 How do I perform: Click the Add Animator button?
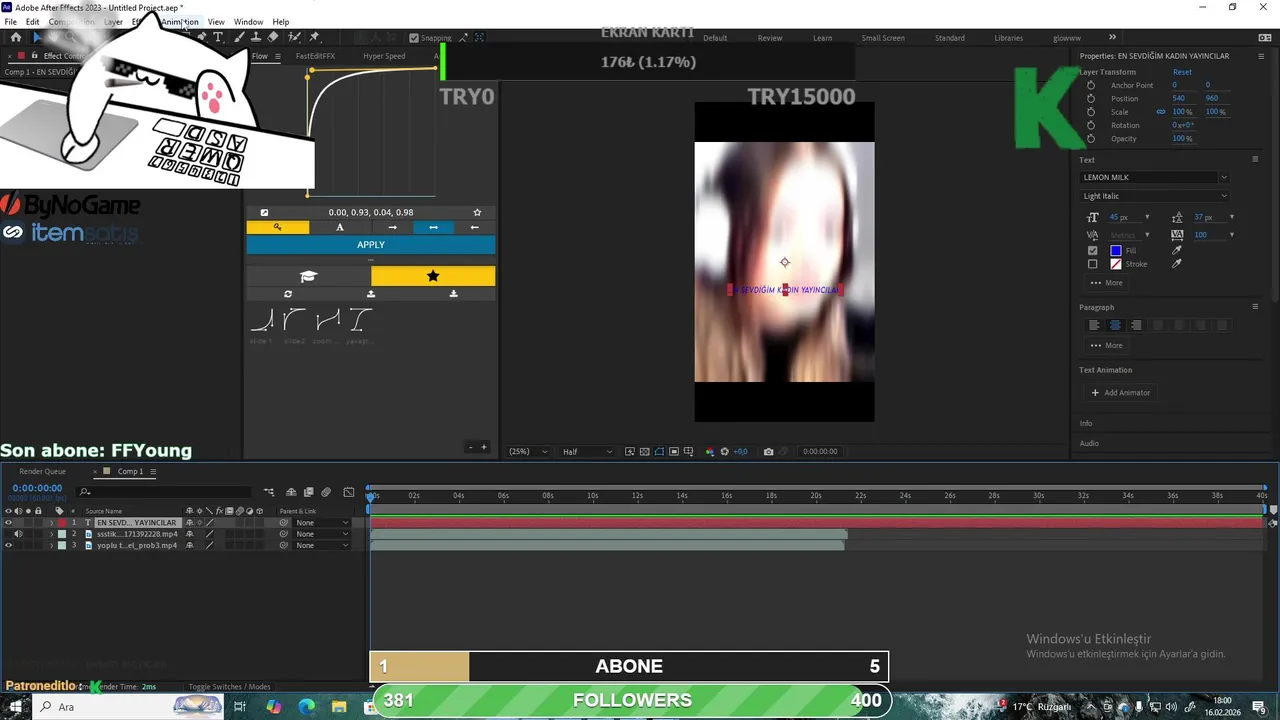[x=1121, y=393]
